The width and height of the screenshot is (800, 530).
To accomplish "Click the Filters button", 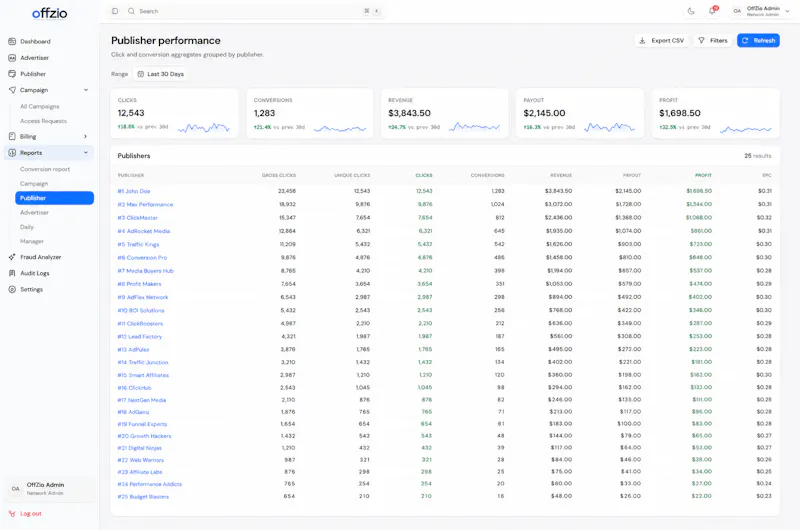I will click(x=713, y=40).
